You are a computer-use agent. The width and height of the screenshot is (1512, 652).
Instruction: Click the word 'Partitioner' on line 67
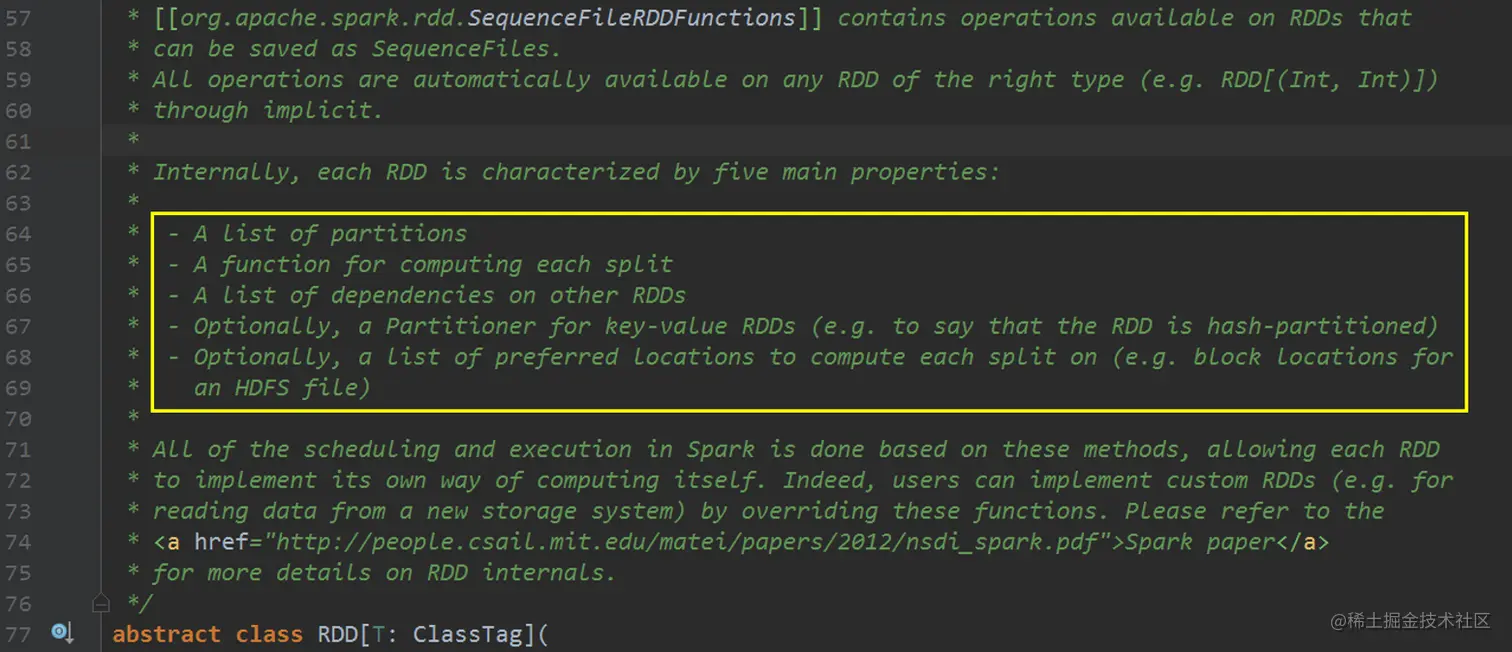460,326
